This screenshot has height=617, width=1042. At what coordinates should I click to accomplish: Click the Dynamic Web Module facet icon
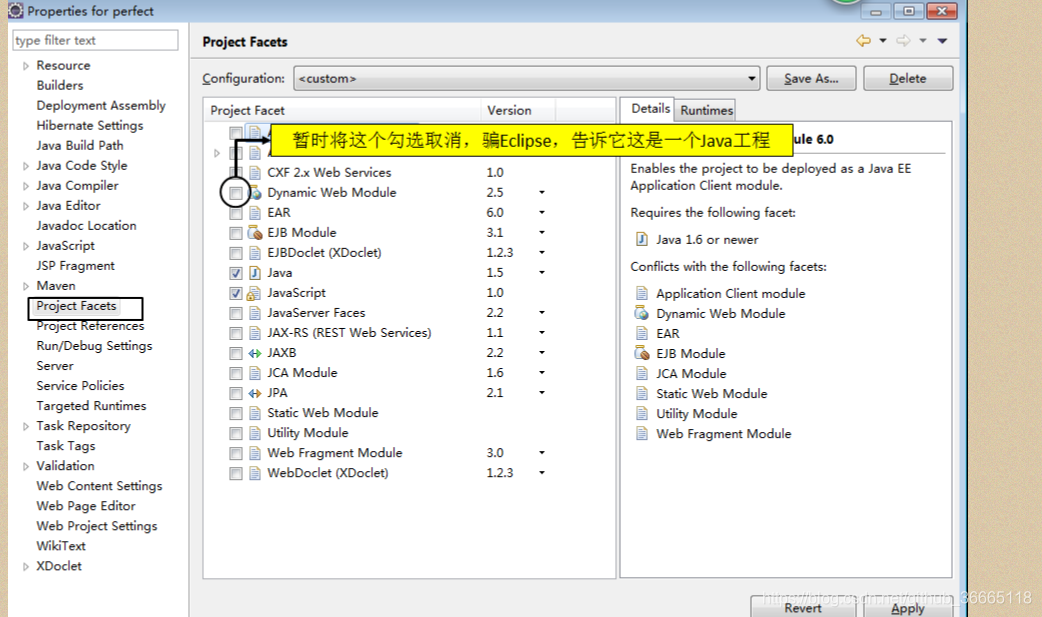pos(255,193)
